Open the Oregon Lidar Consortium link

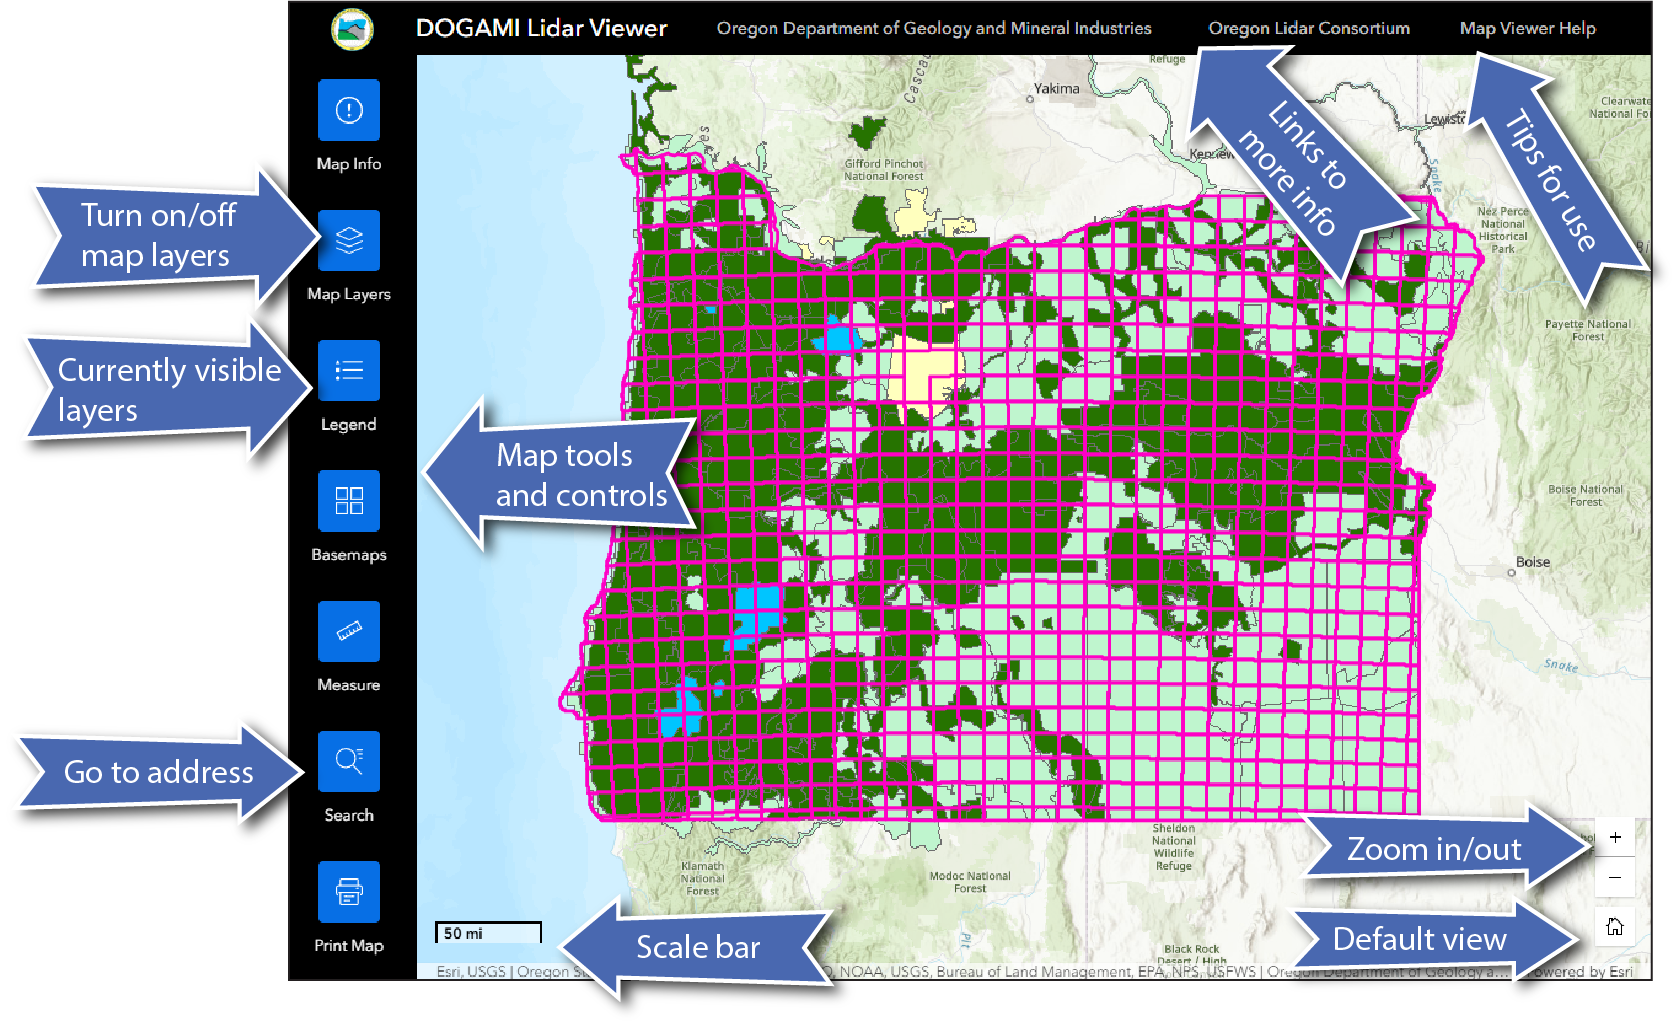(x=1309, y=28)
